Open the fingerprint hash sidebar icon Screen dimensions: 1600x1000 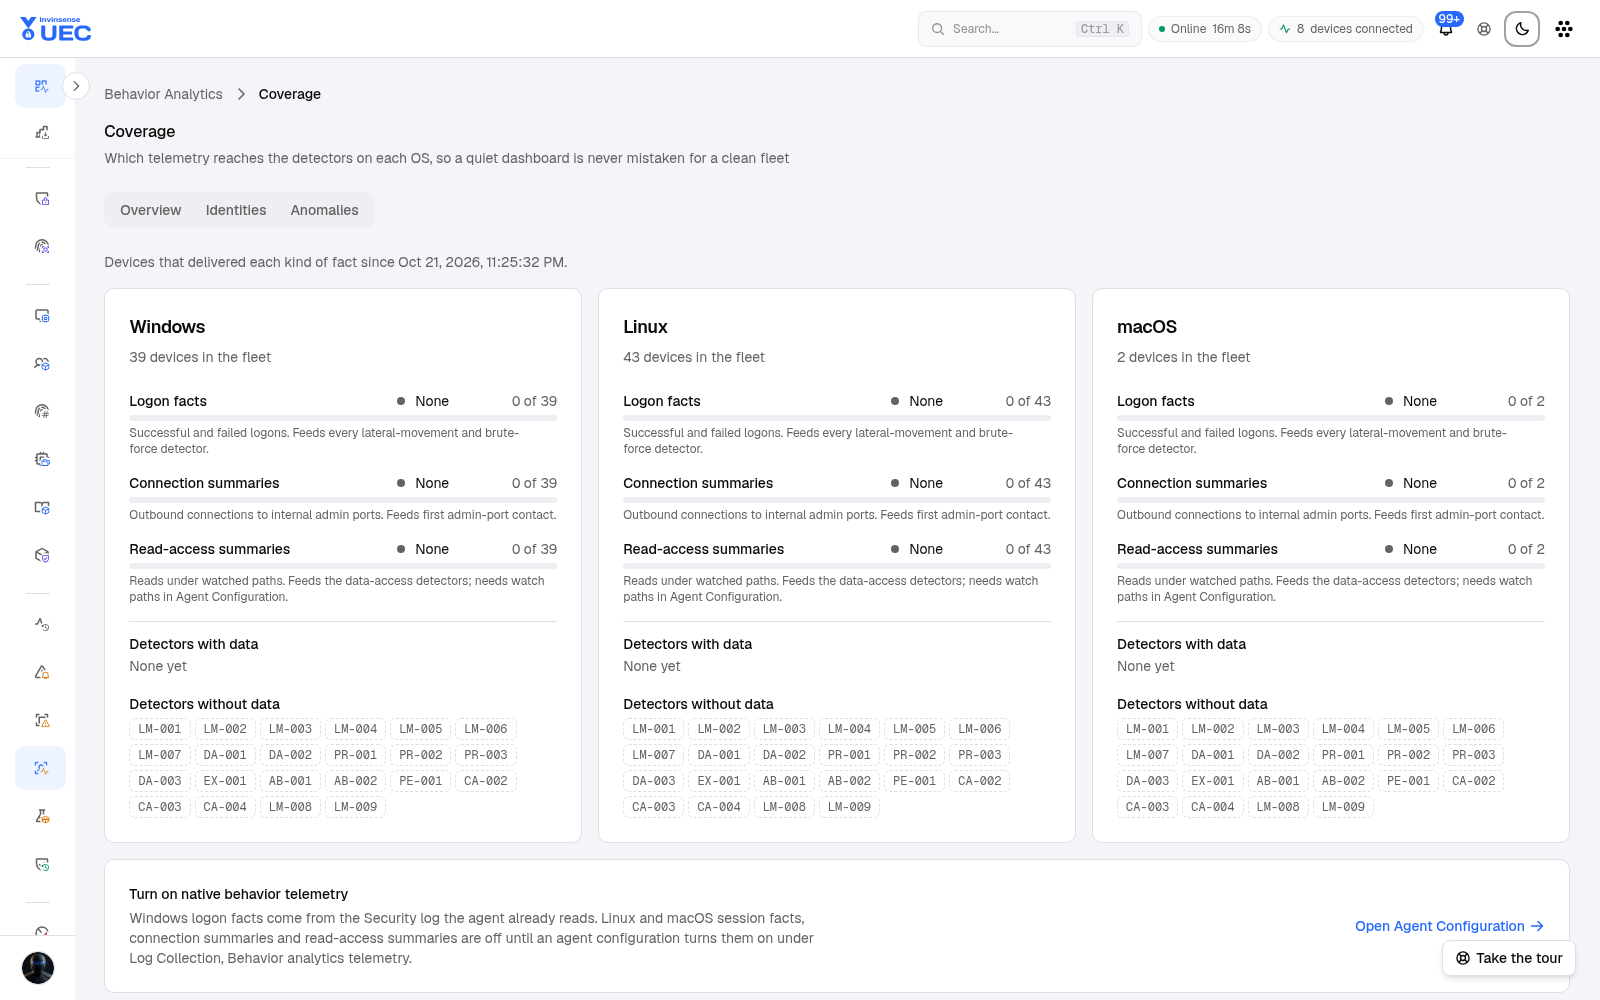pos(41,411)
